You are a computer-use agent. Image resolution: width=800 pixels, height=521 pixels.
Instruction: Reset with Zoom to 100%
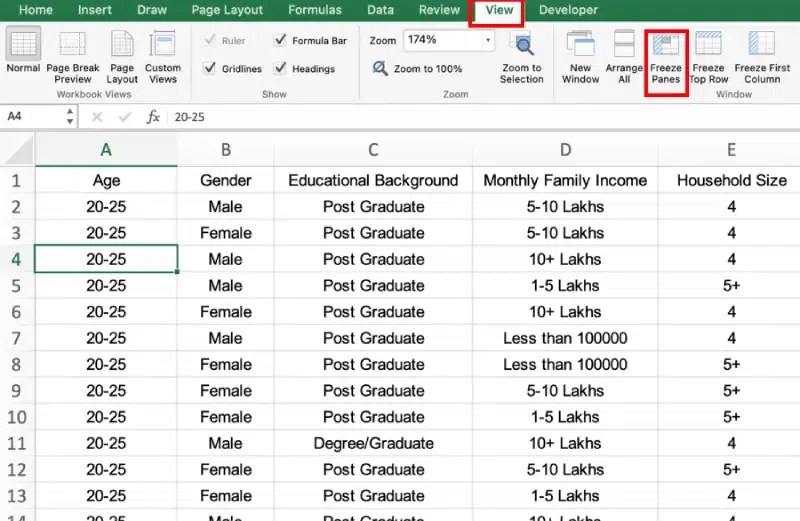point(417,68)
